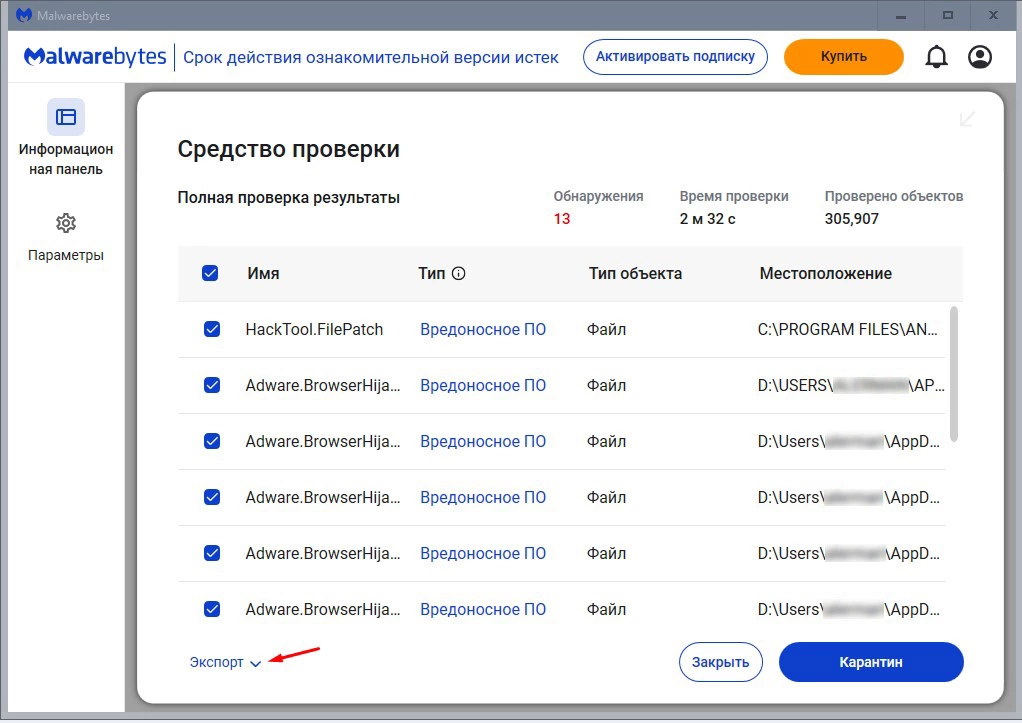
Task: Click the results list vertical scrollbar
Action: pos(954,373)
